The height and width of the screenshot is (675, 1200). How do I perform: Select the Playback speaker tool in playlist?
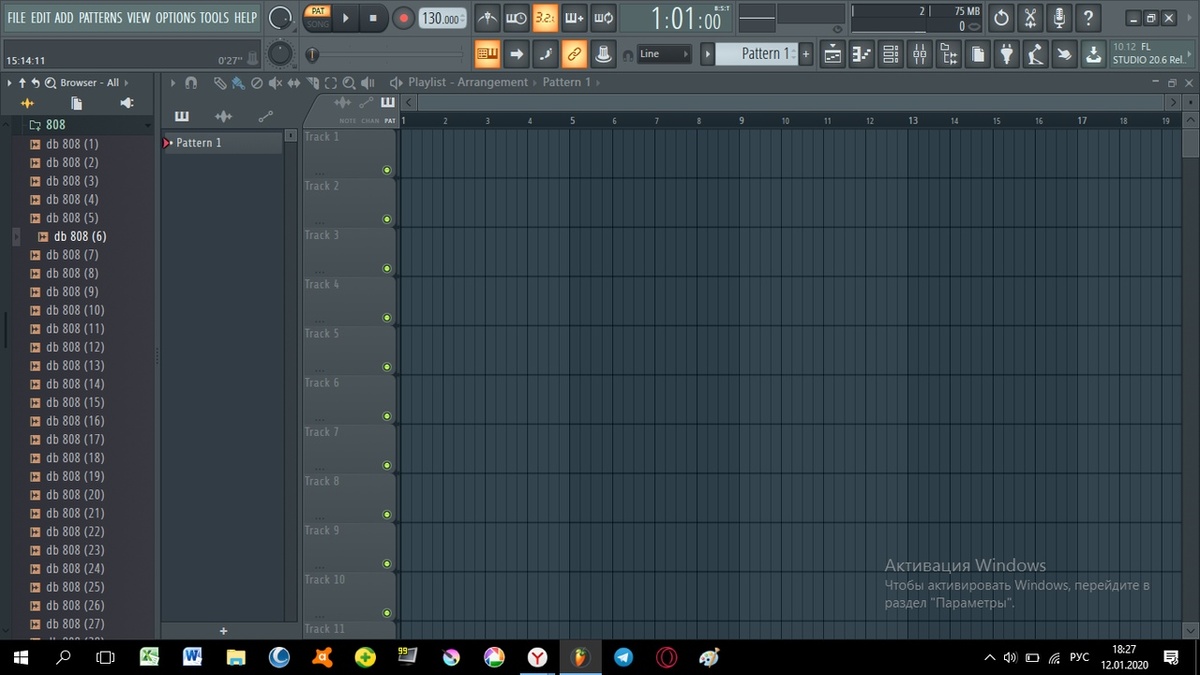368,83
